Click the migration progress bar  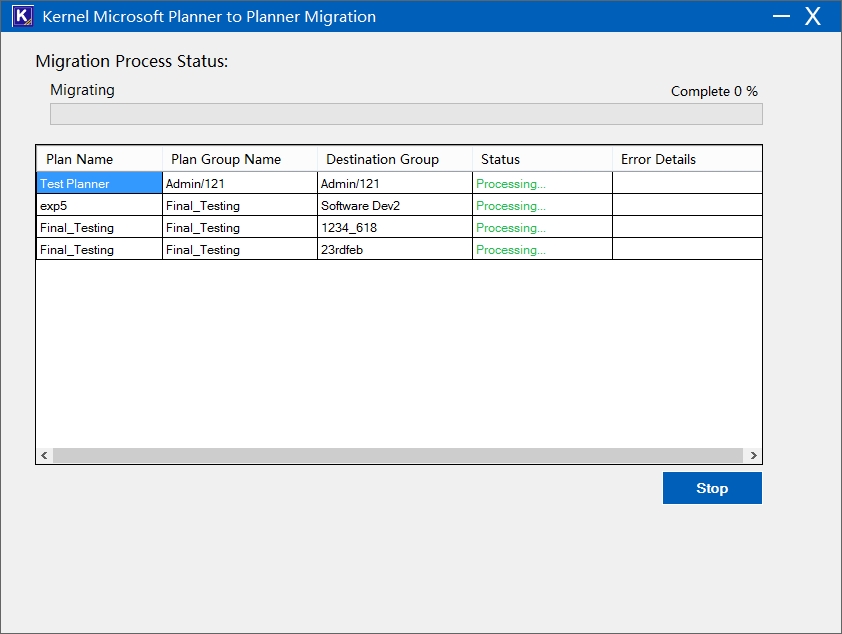point(406,114)
